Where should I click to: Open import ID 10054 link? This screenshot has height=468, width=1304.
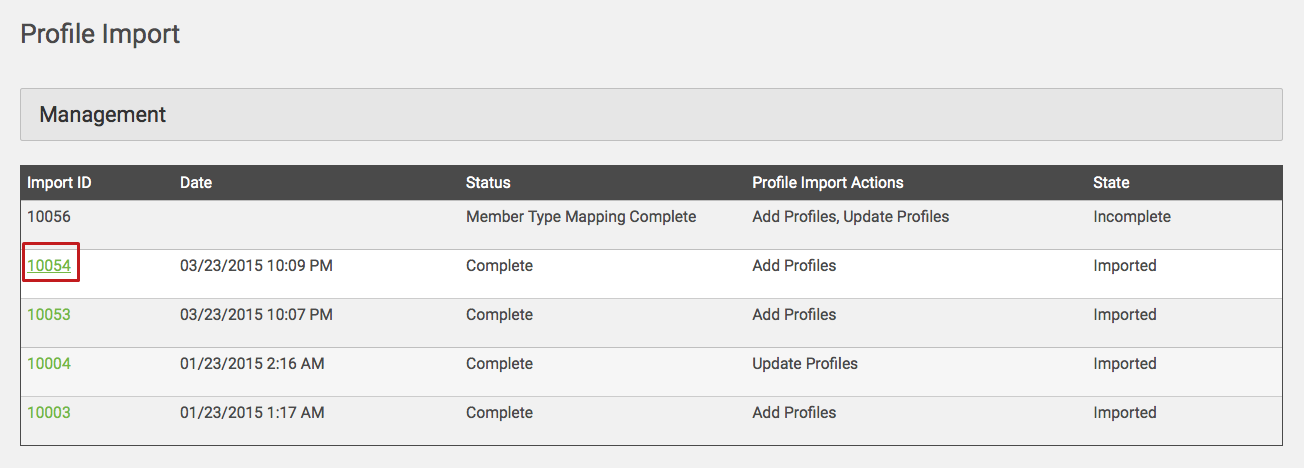[x=48, y=266]
